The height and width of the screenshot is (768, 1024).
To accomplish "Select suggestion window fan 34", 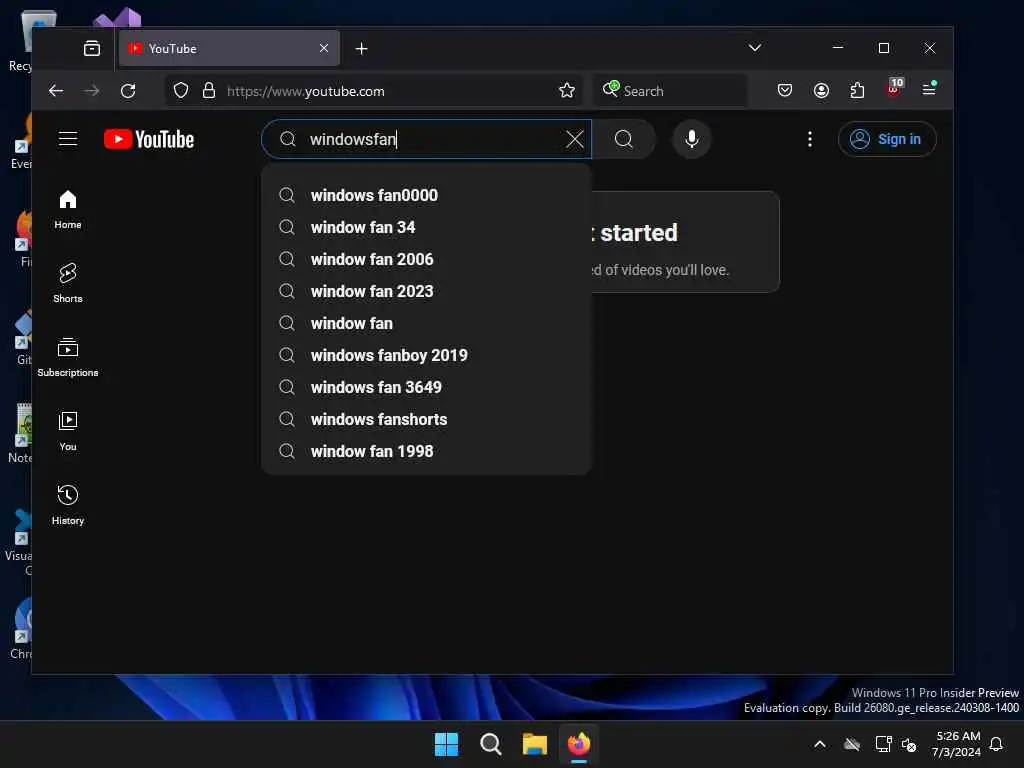I will tap(426, 227).
